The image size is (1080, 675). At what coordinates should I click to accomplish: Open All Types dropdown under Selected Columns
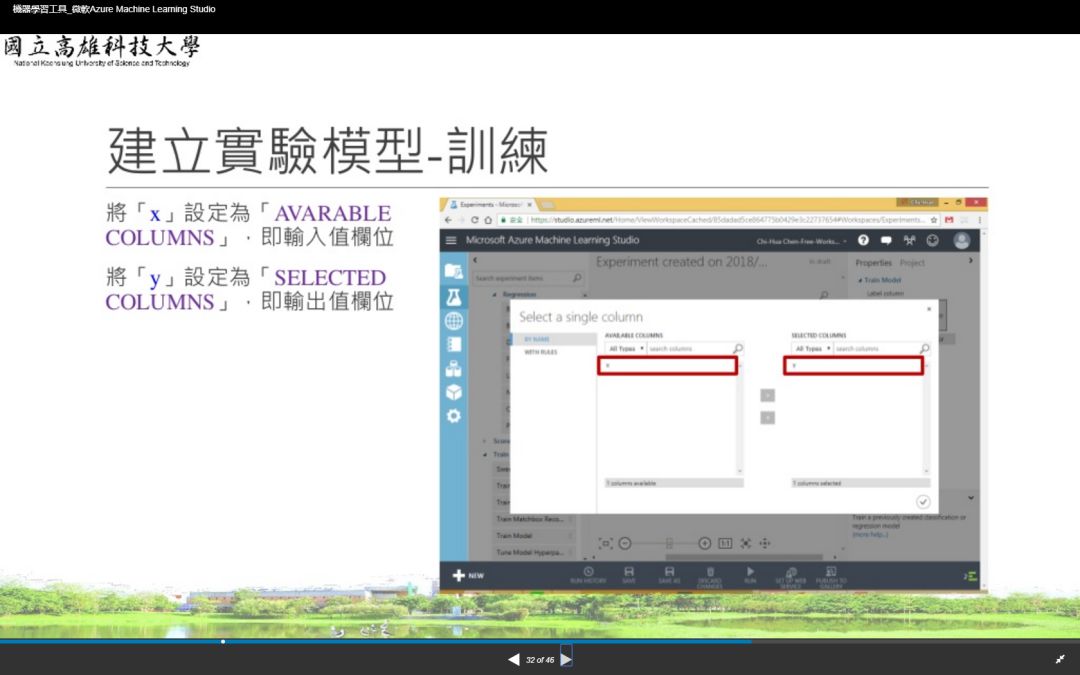click(812, 349)
